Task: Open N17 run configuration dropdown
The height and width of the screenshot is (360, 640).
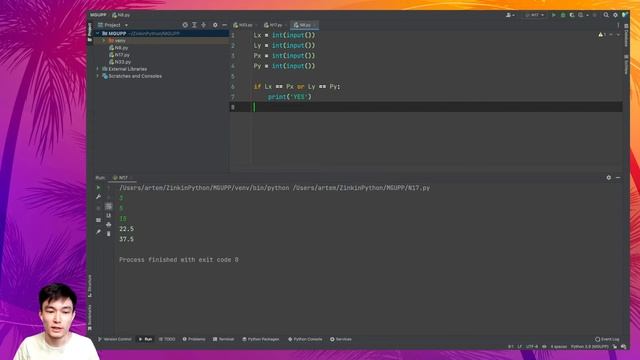Action: tap(535, 15)
